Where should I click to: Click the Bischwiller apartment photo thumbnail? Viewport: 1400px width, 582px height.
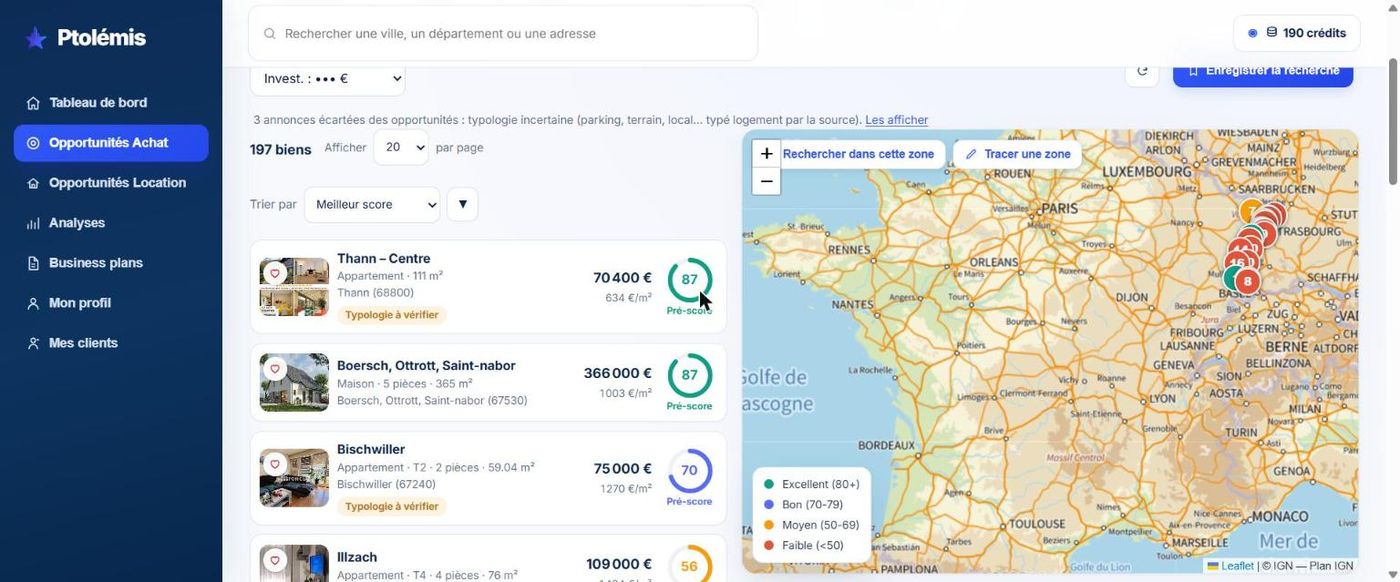[294, 478]
